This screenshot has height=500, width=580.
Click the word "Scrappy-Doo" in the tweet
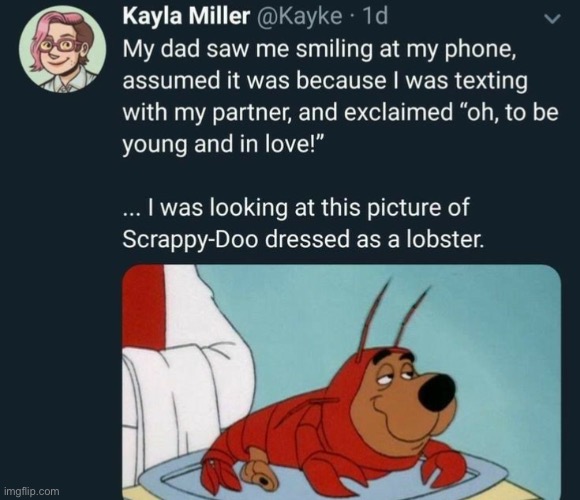(x=190, y=240)
